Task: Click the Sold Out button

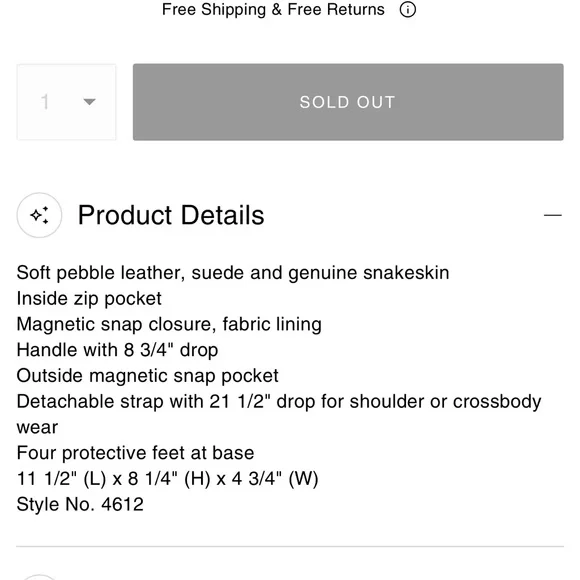Action: click(x=348, y=102)
